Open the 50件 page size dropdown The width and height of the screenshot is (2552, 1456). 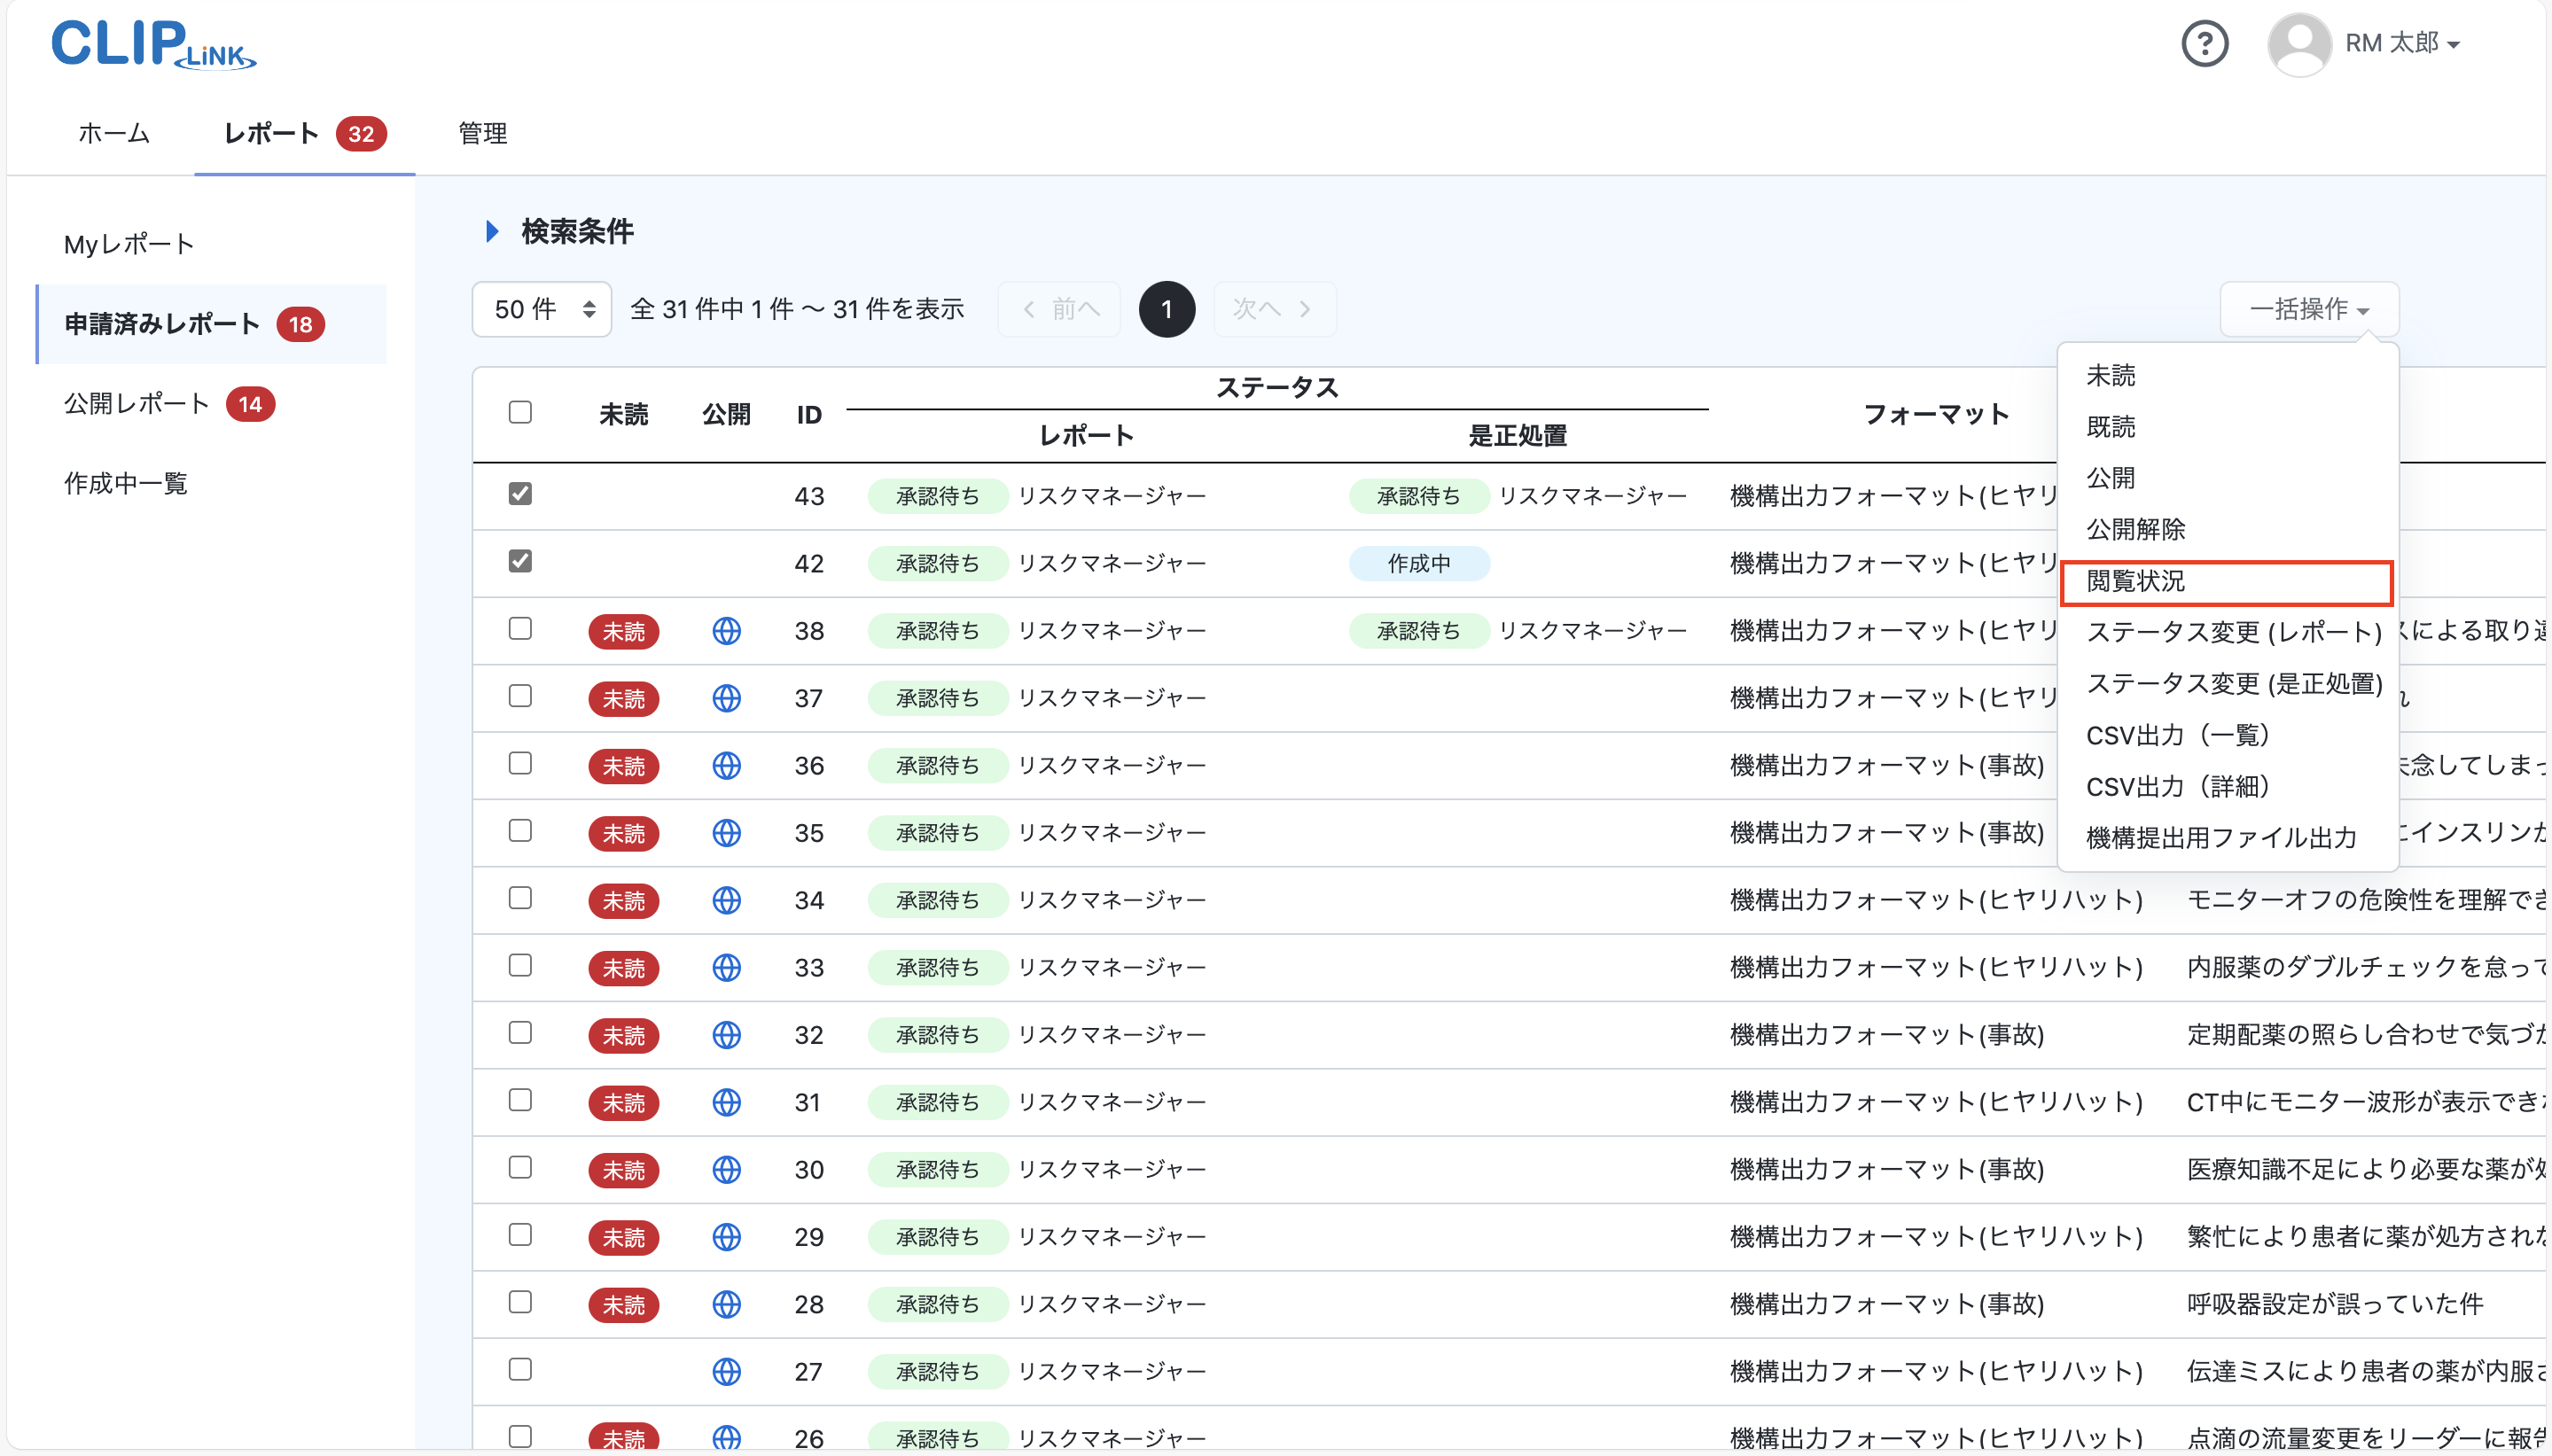(x=540, y=309)
